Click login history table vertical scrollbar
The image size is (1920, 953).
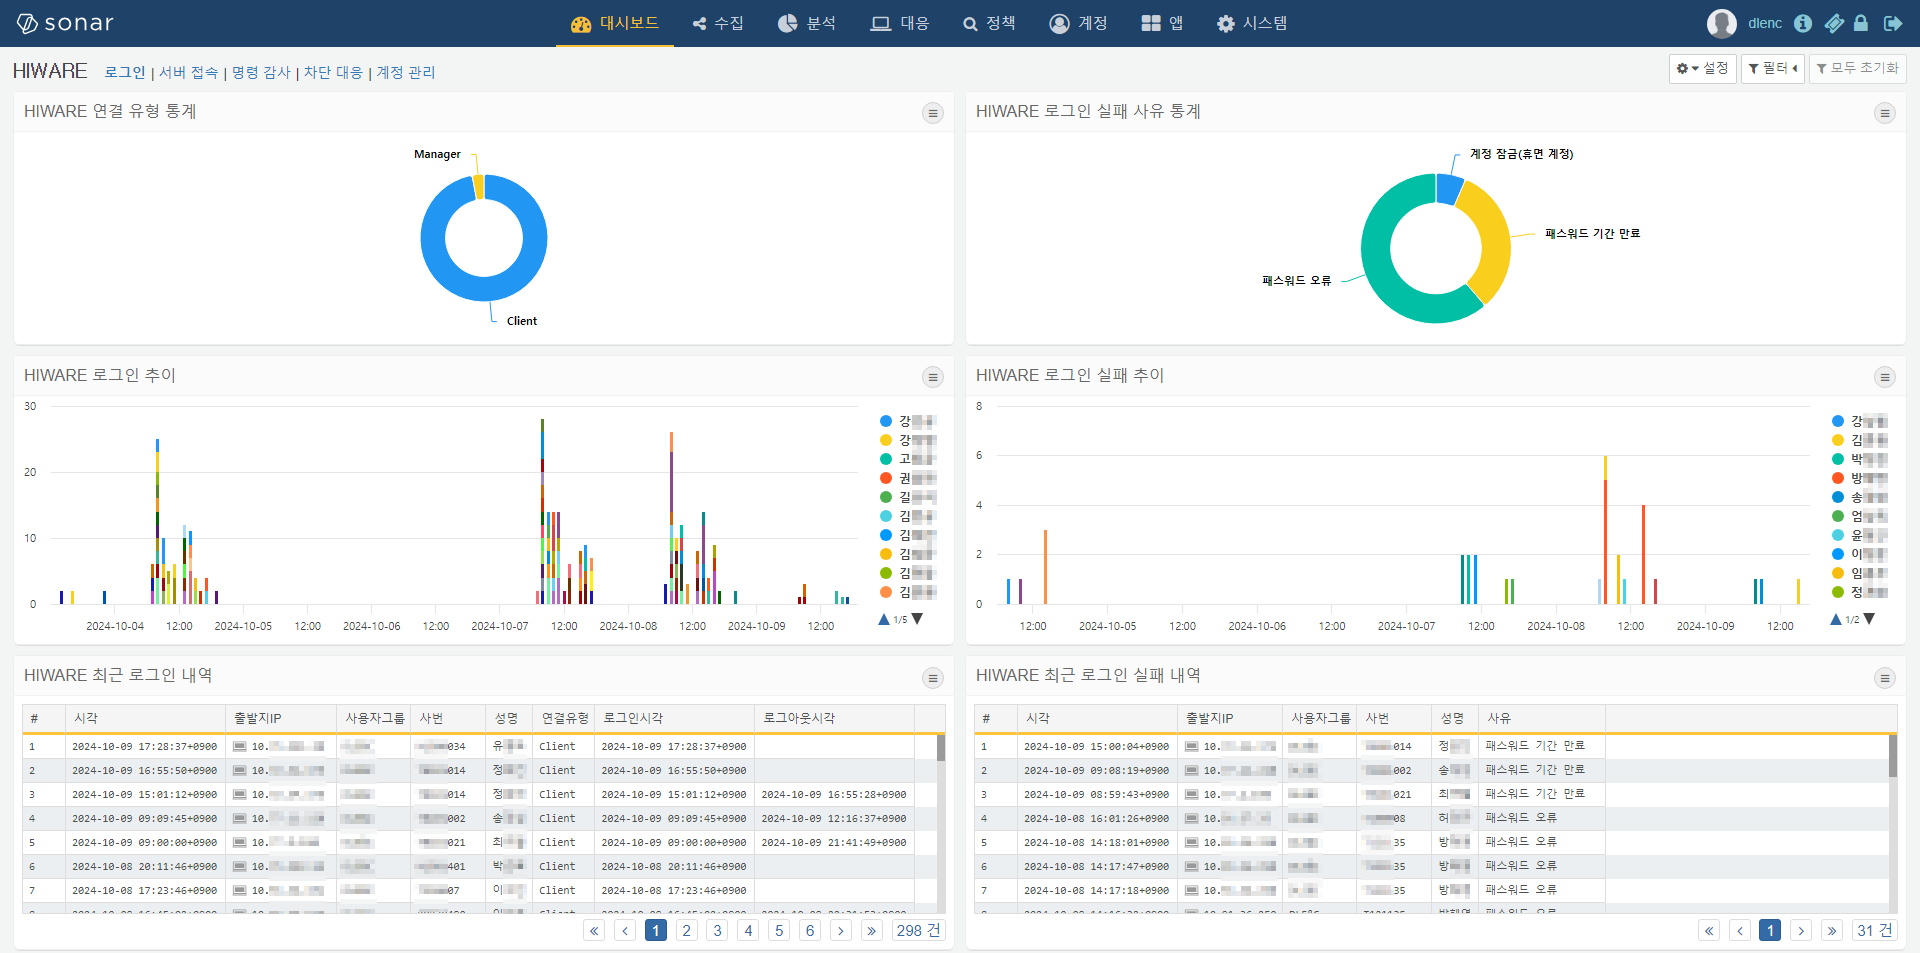(941, 748)
